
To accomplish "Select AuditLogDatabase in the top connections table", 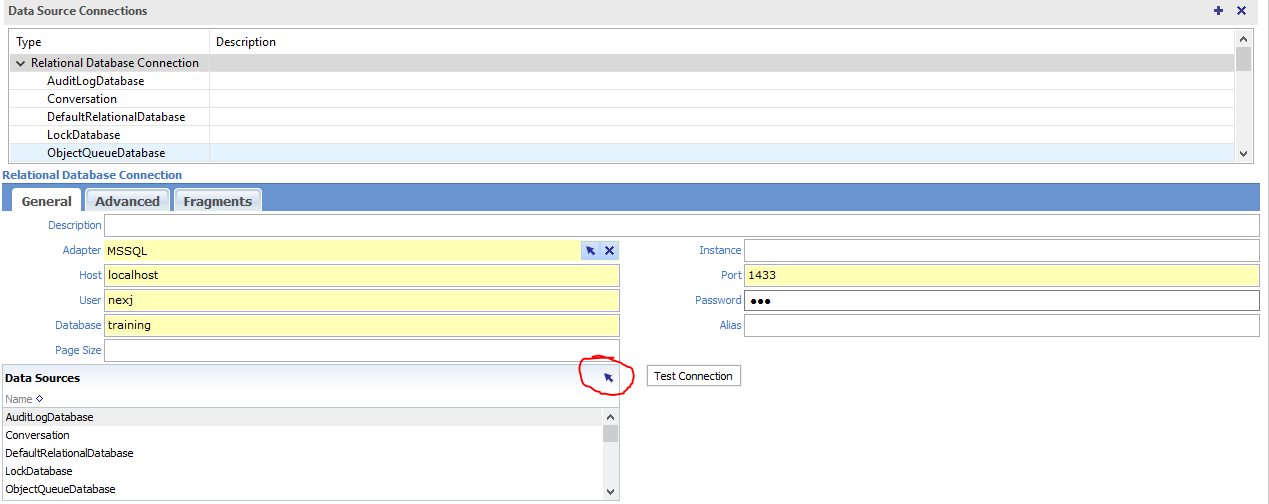I will point(95,81).
